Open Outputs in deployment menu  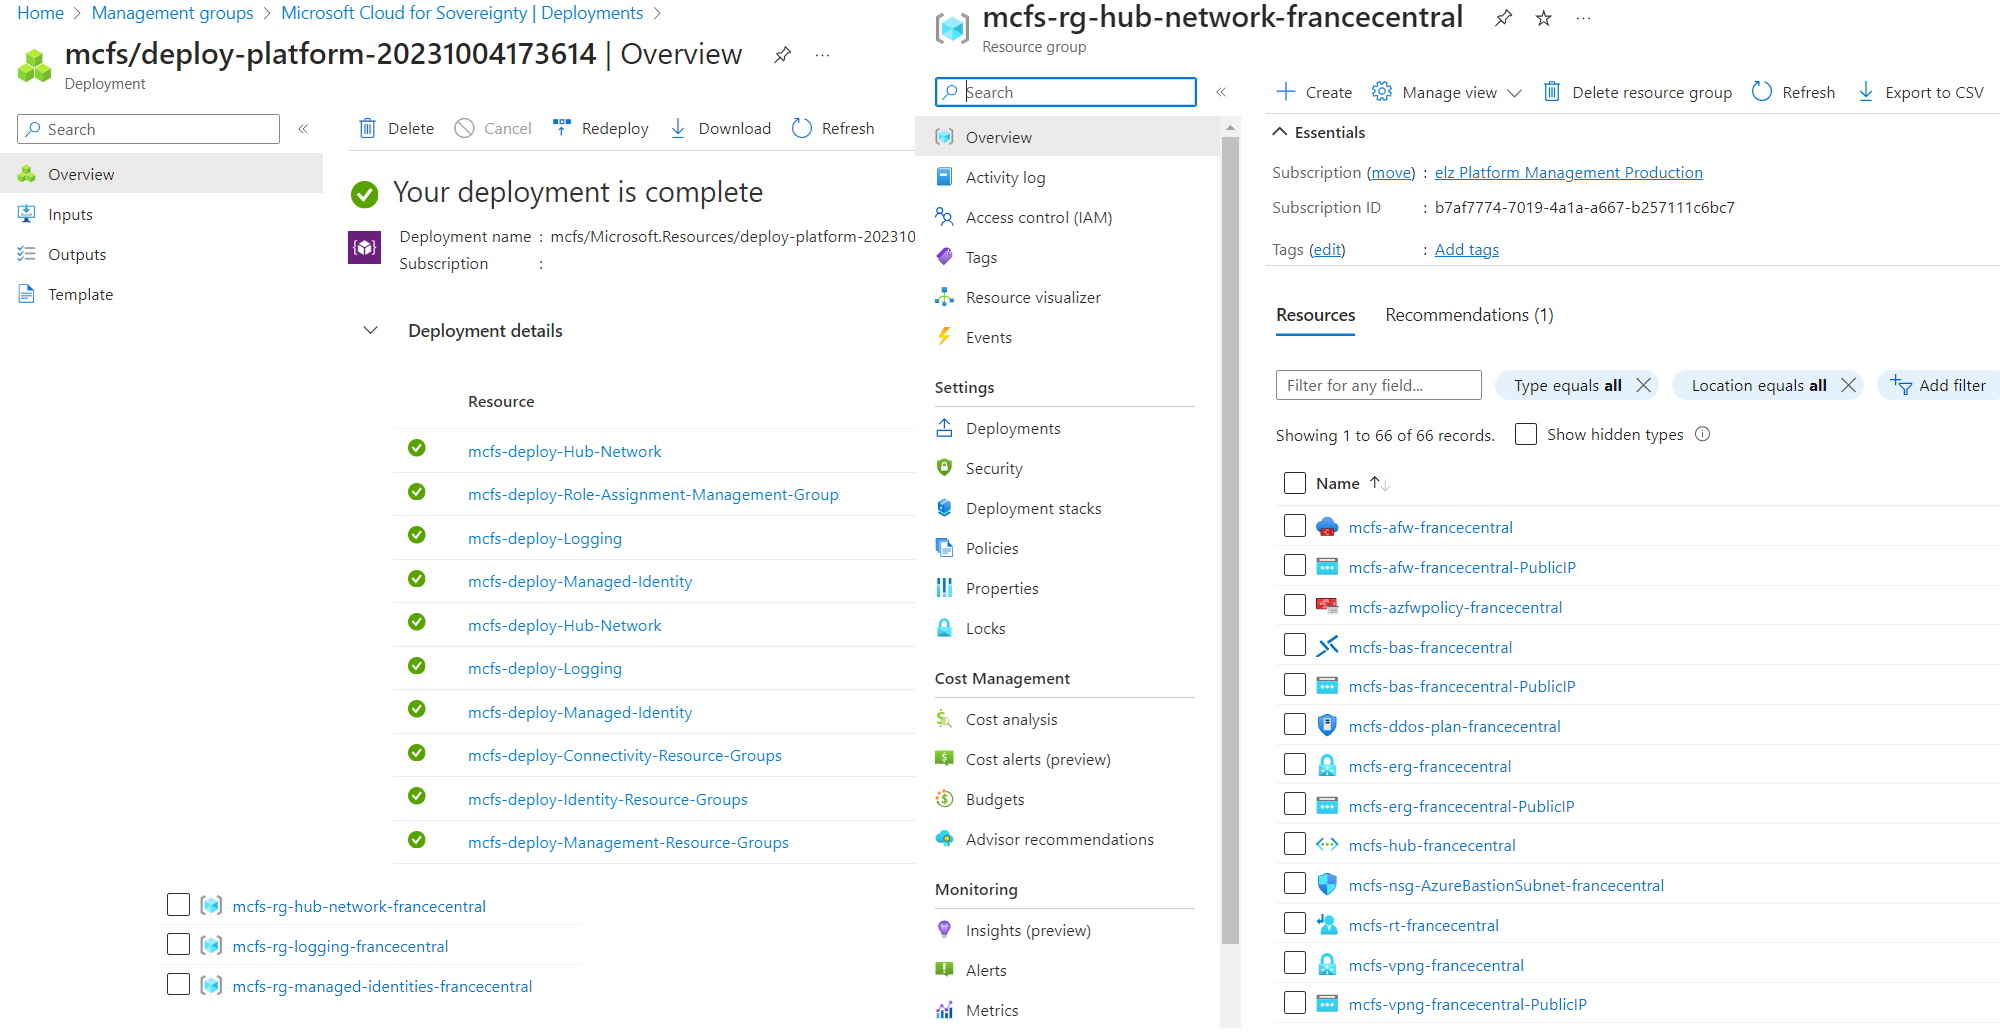point(77,254)
